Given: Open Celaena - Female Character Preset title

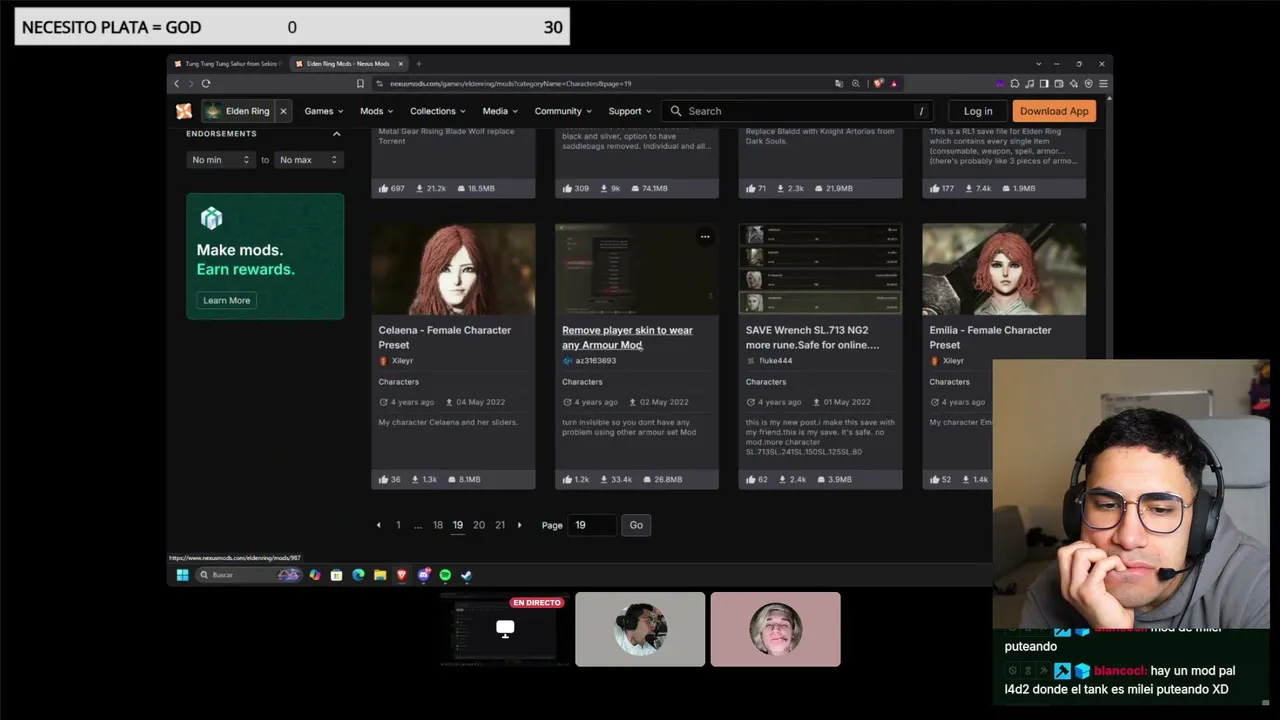Looking at the screenshot, I should pos(444,337).
